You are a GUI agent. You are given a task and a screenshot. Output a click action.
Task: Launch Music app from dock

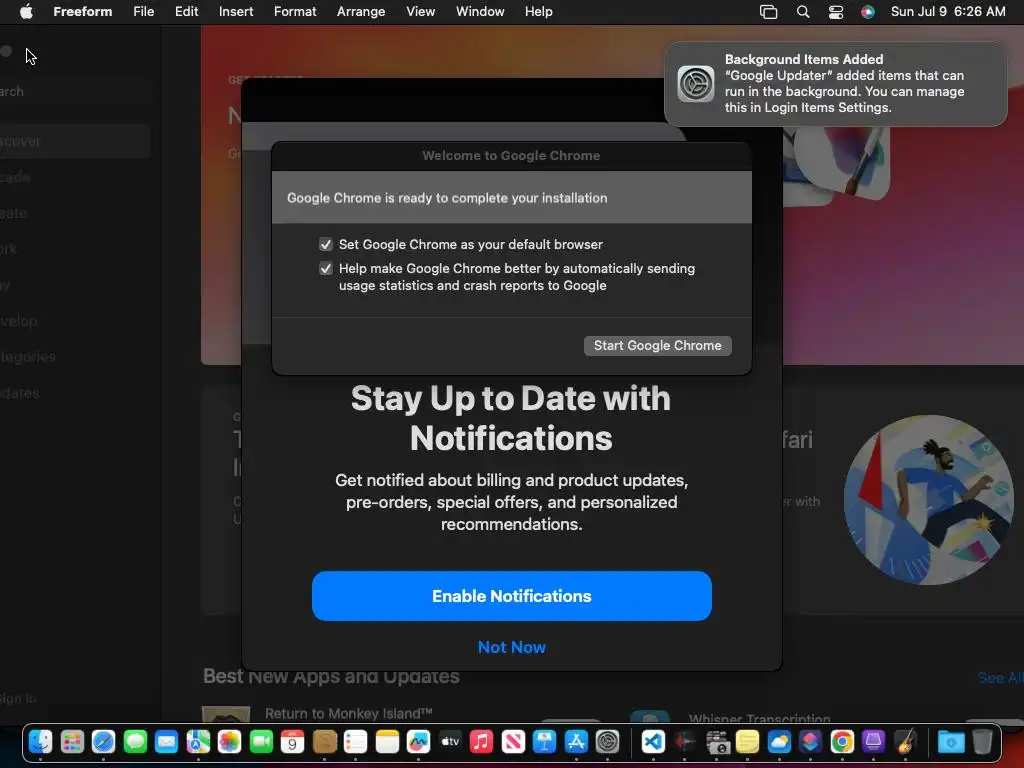[481, 742]
